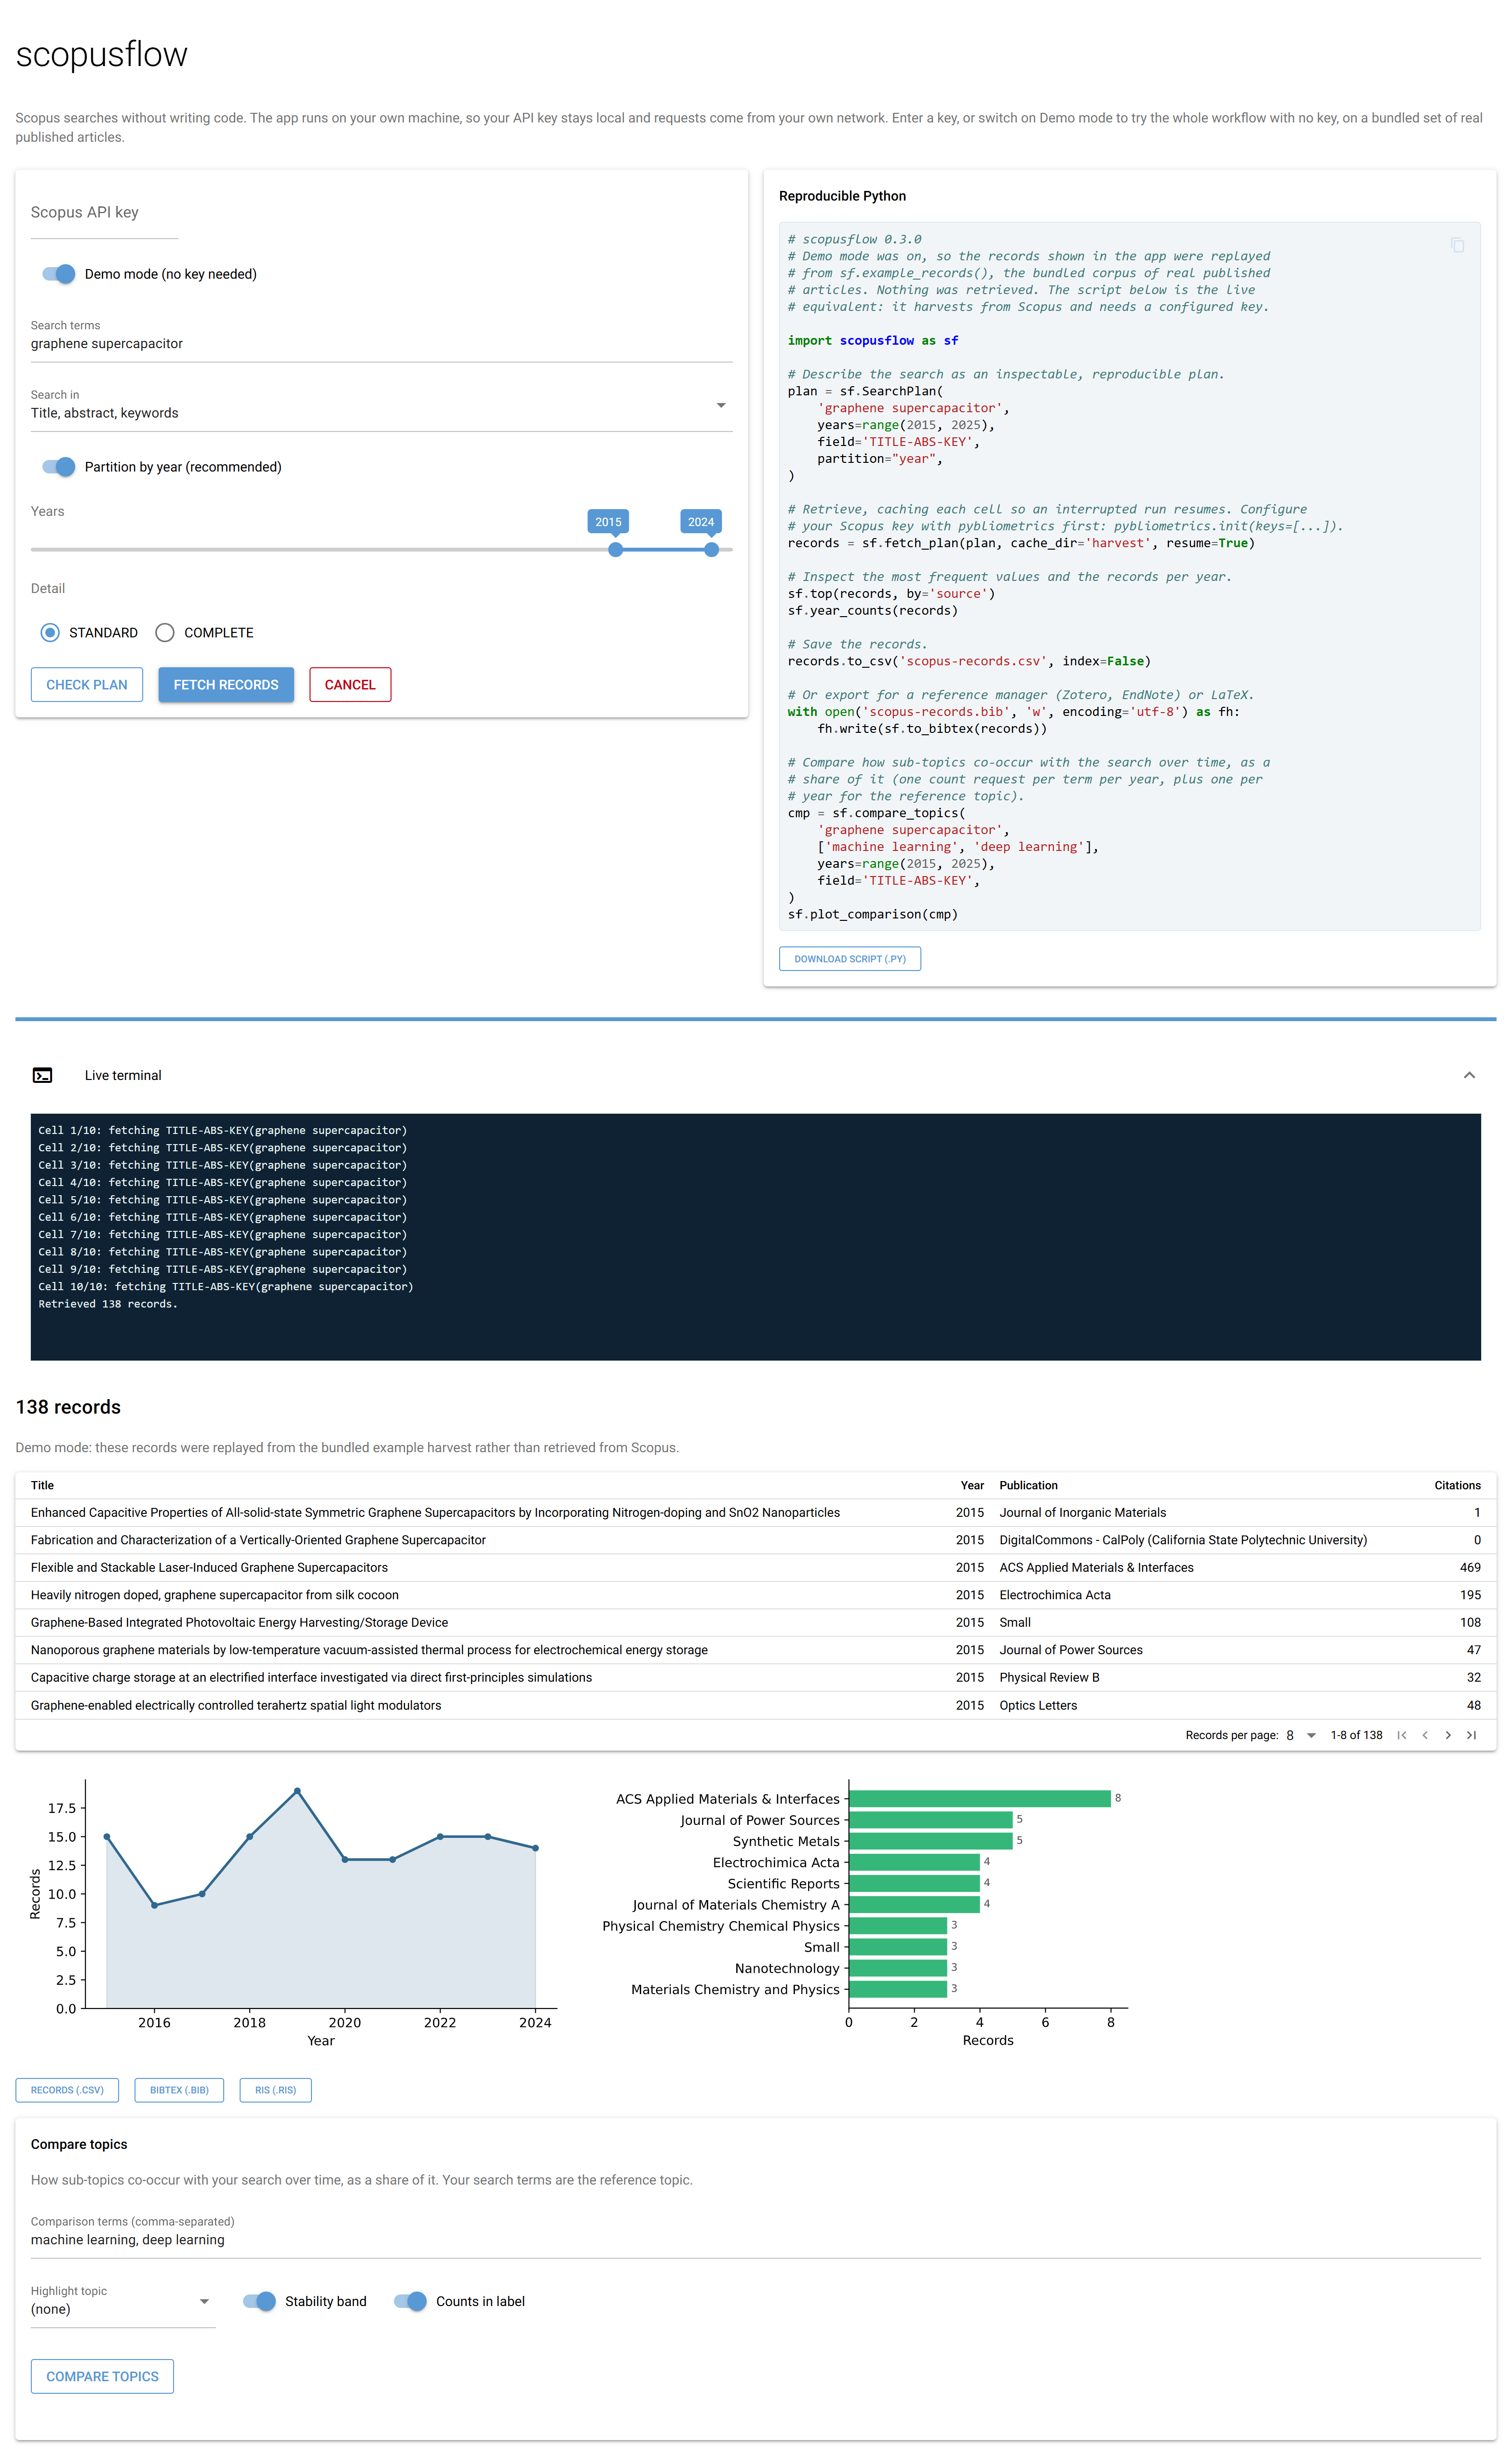Select row 'Heavily nitrogen doped, graphene supercapacitor from silk cocoon'
Screen dimensions: 1512x2455
(755, 1595)
